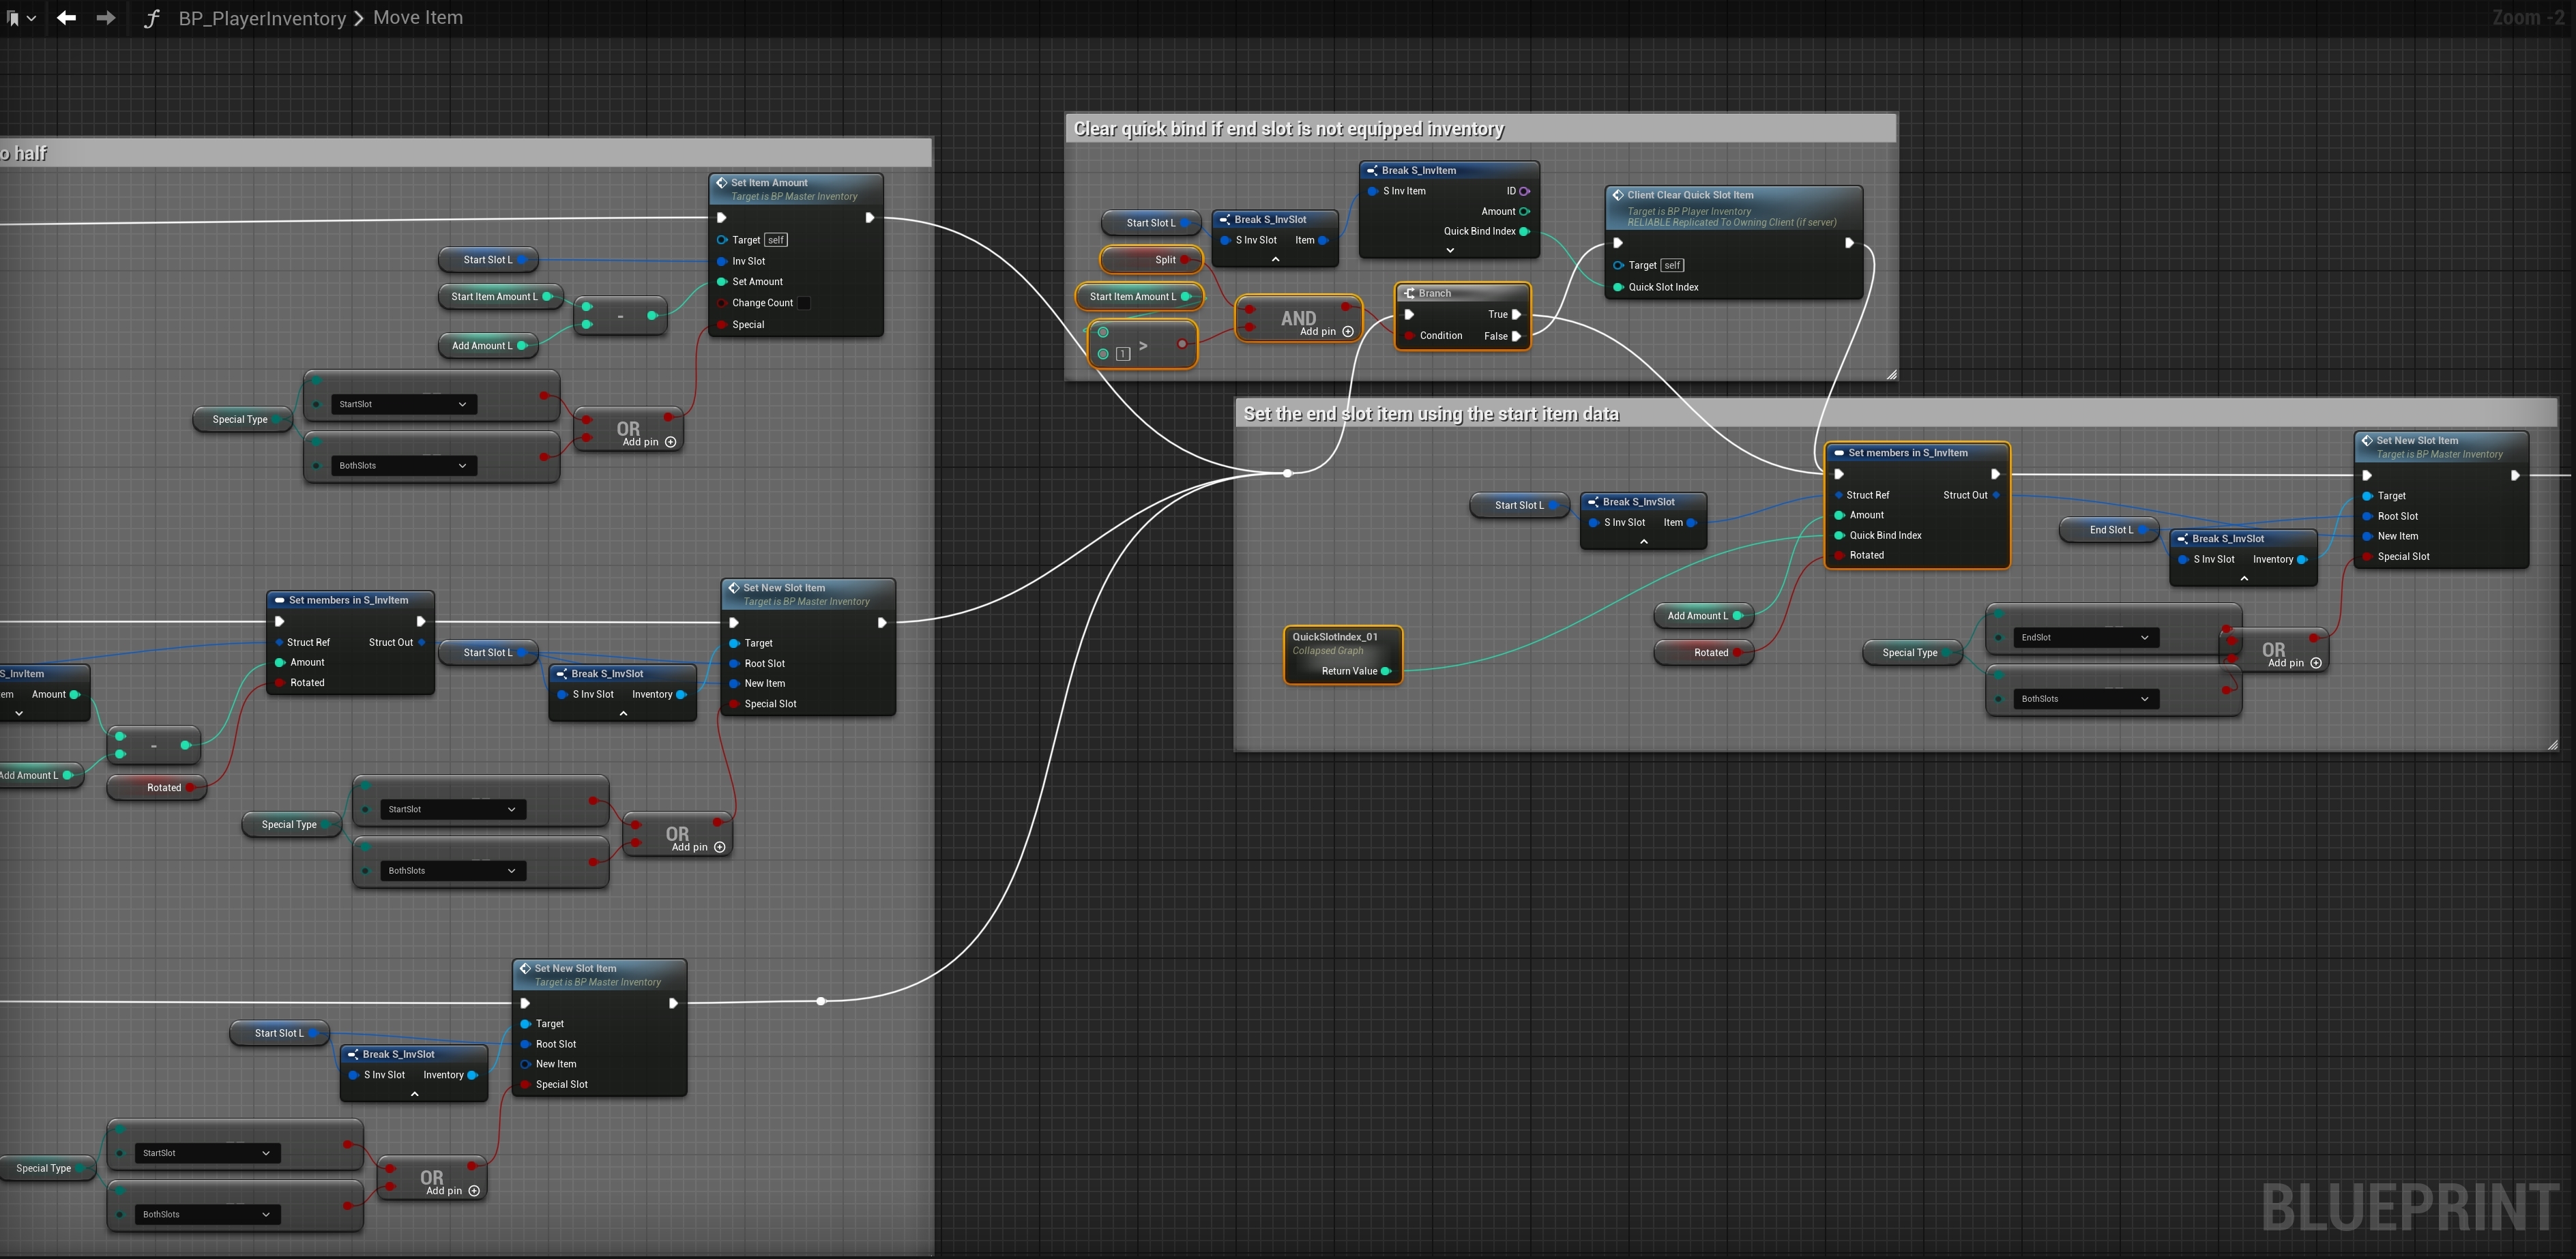Click the Add pin plus on AND node

(1348, 332)
